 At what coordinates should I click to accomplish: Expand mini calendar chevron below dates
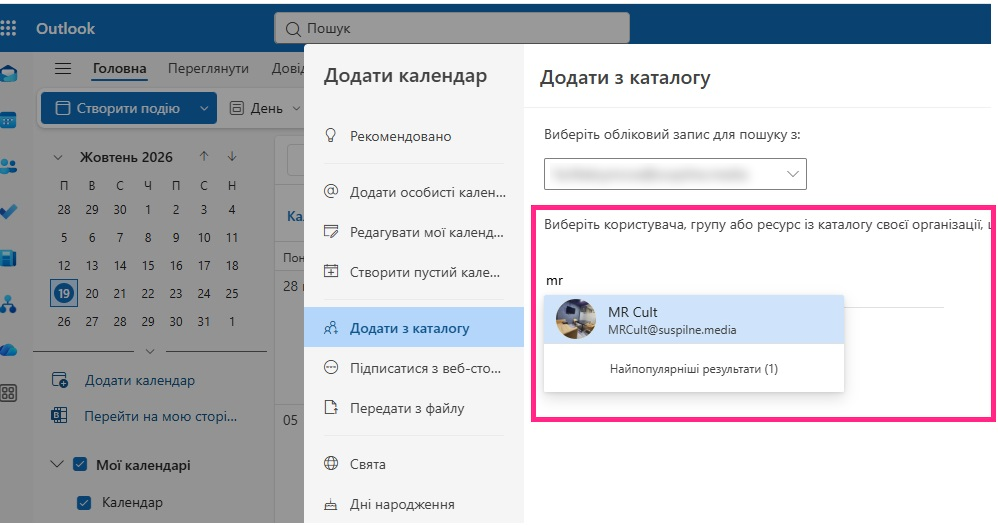[x=150, y=351]
